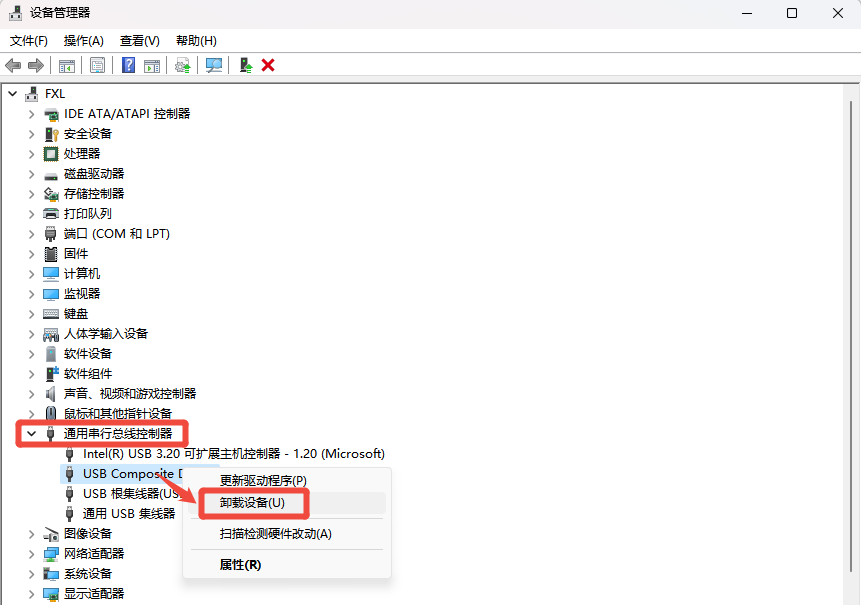This screenshot has width=861, height=605.
Task: Collapse the FXL root computer node
Action: 12,94
